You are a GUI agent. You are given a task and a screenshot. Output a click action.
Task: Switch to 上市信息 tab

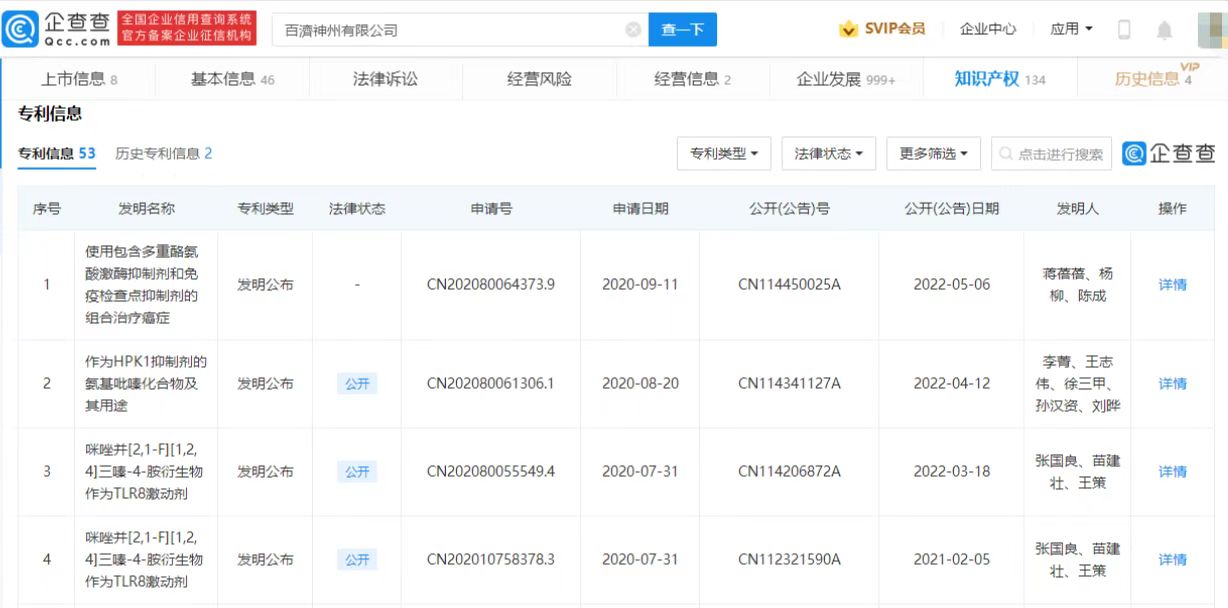click(79, 79)
